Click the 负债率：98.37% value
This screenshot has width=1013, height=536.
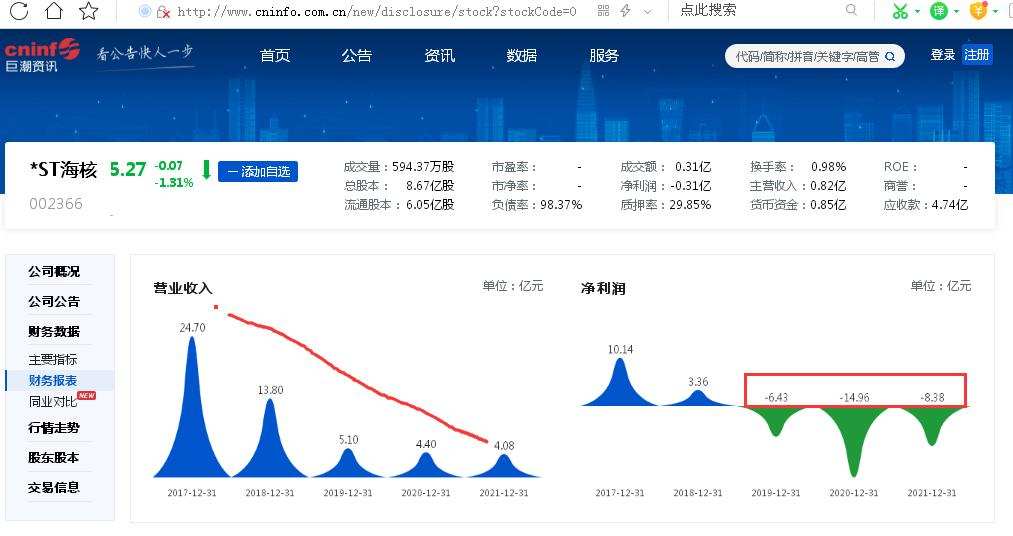point(537,205)
